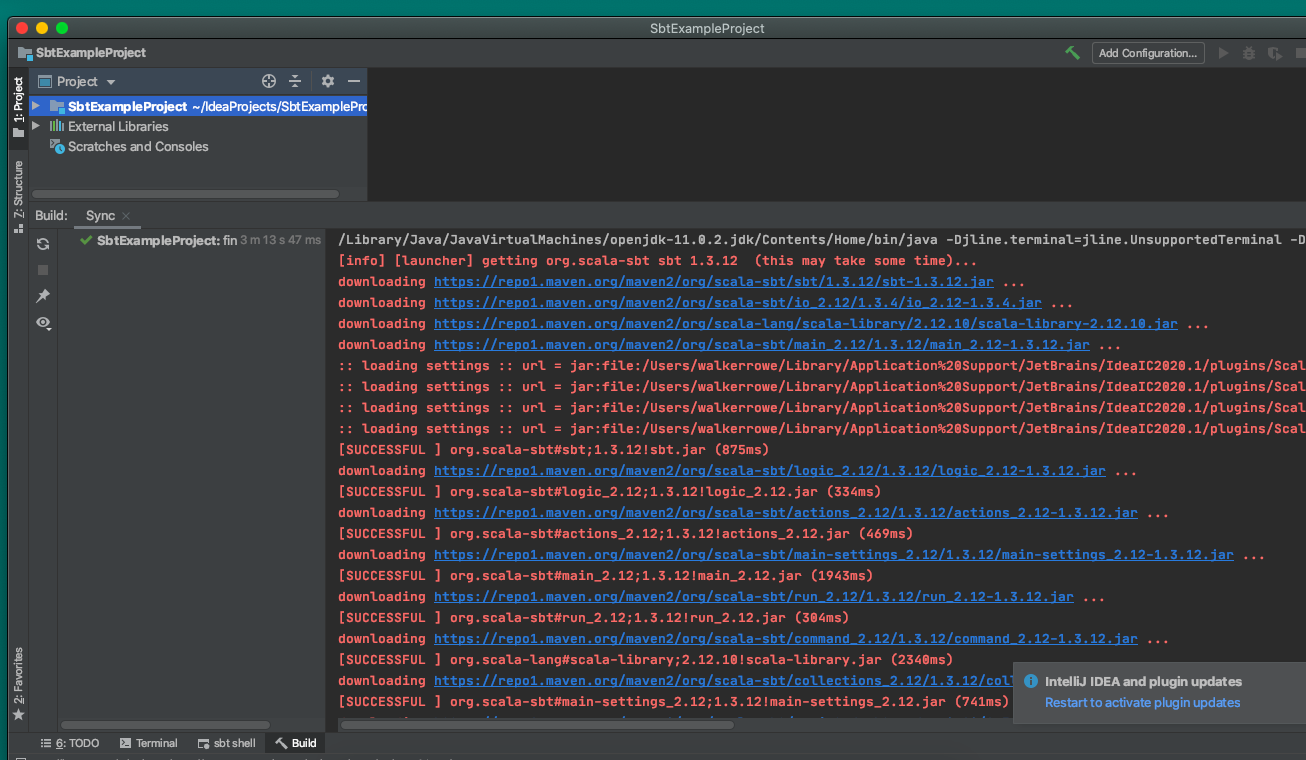
Task: Open Project panel settings gear
Action: click(327, 81)
